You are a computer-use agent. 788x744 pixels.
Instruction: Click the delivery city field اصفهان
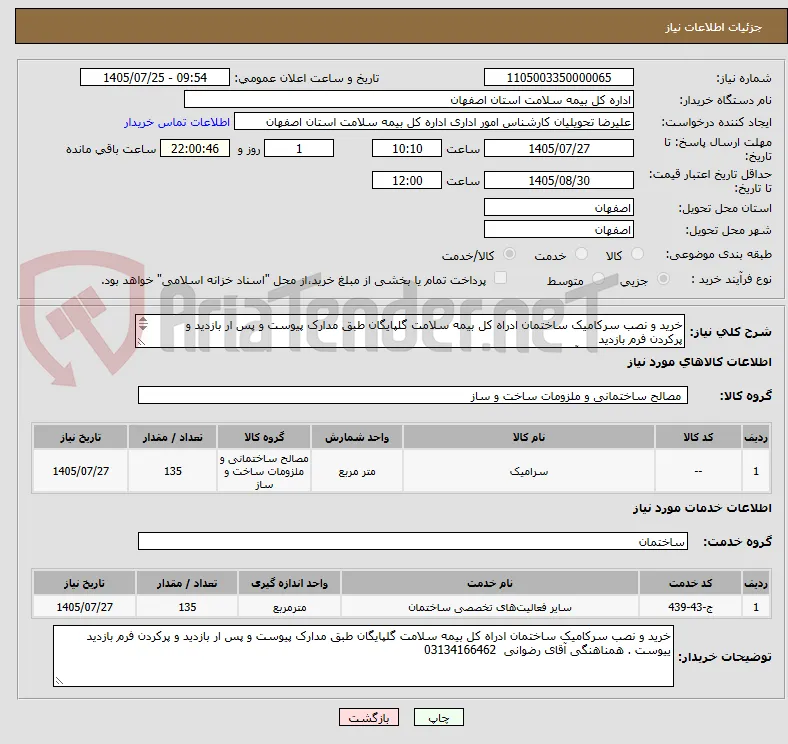[558, 229]
